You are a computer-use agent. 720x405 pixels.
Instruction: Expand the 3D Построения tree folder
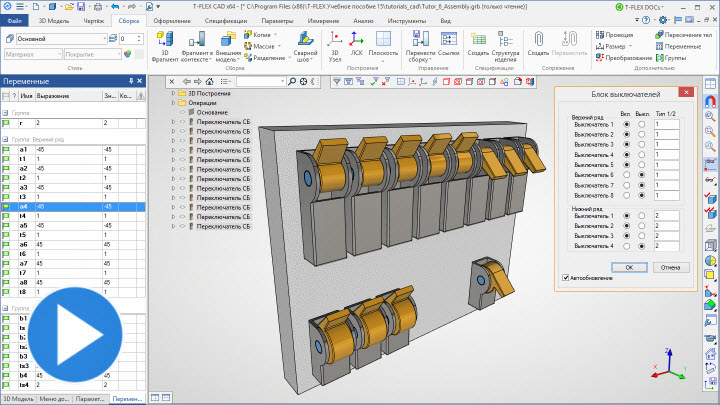pos(173,94)
